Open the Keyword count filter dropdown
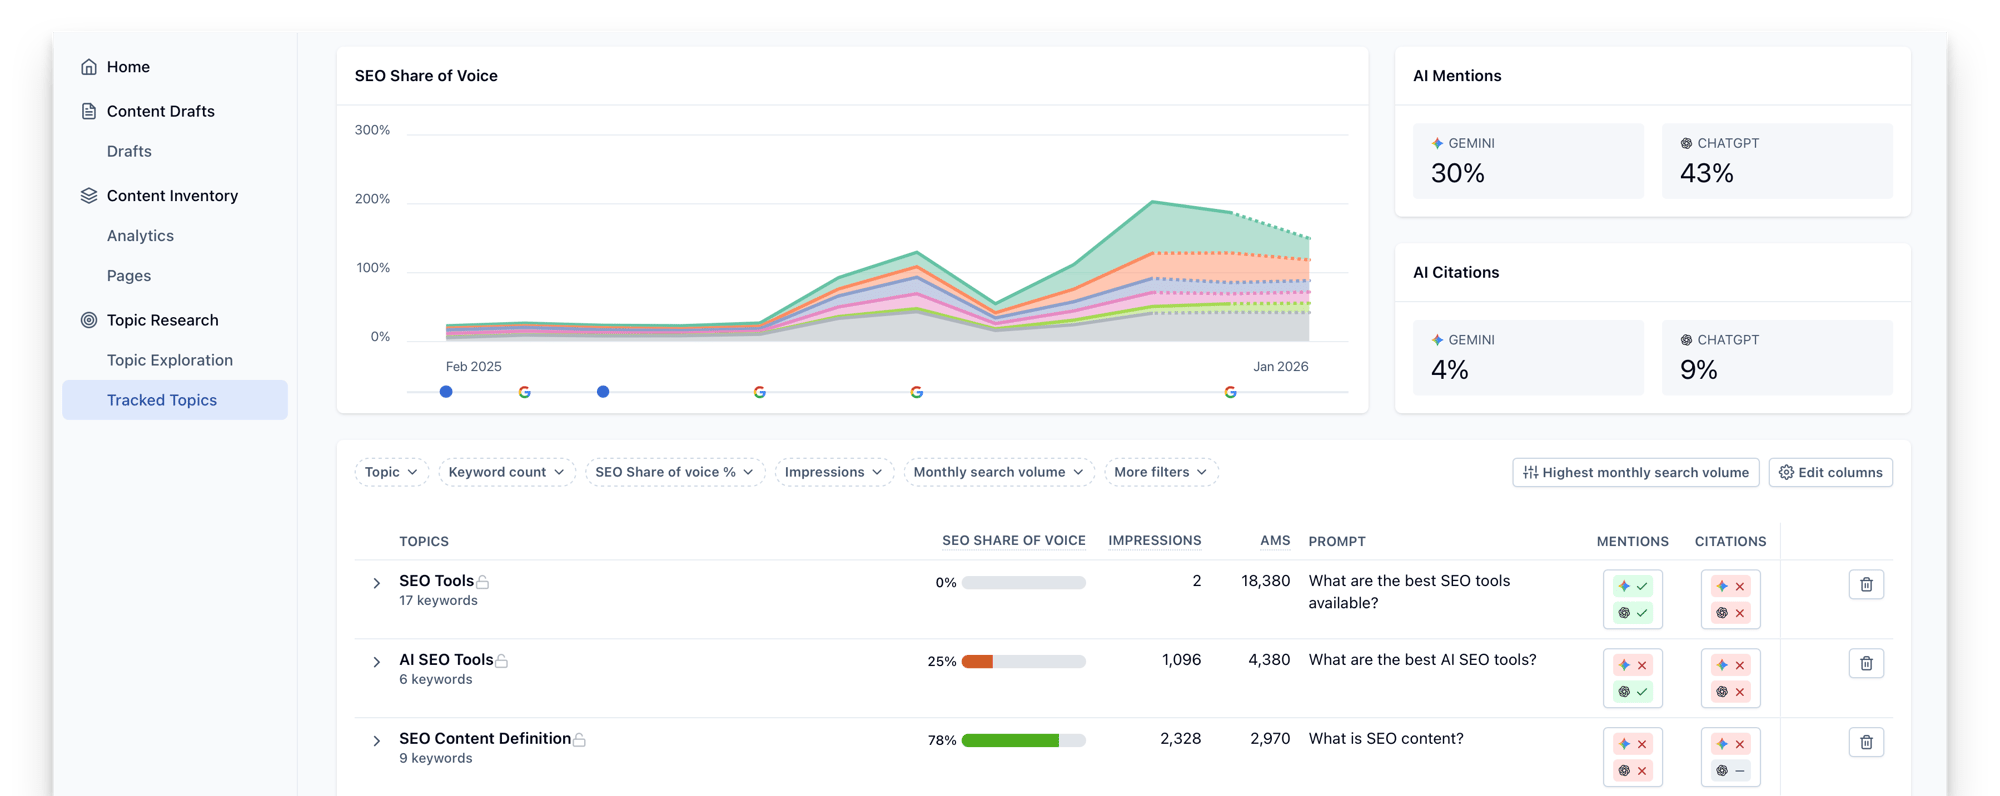This screenshot has width=2000, height=796. 506,472
